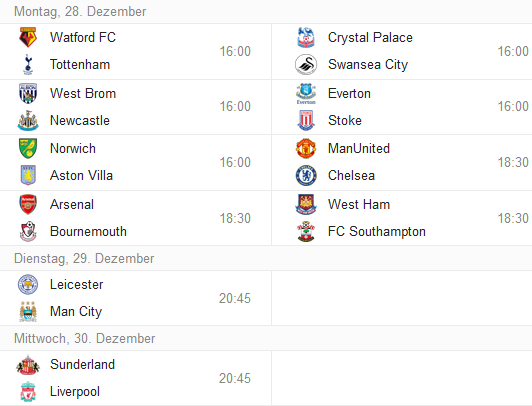Click the West Ham crest
The image size is (532, 406).
(x=306, y=204)
